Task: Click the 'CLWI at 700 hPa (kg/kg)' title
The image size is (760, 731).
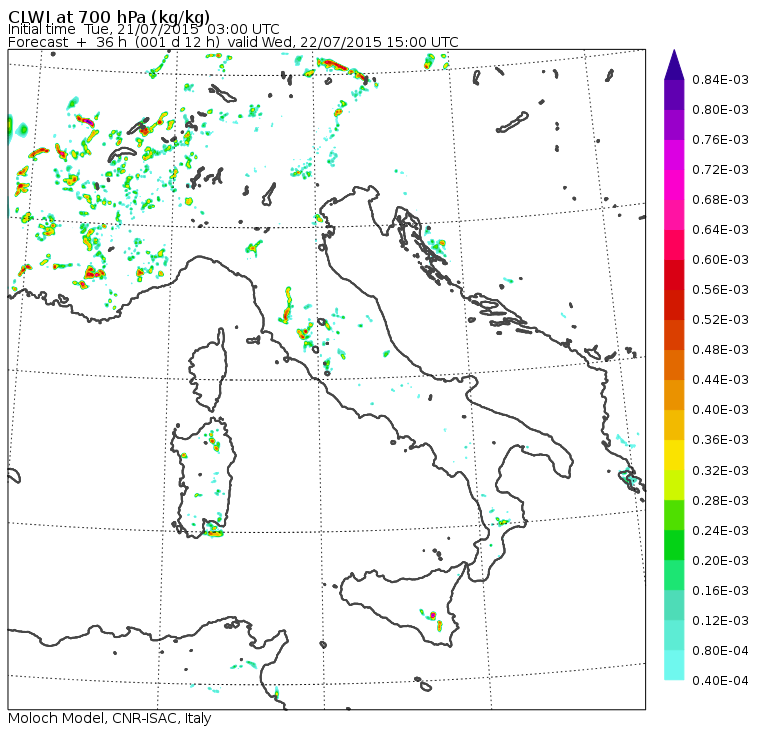Action: [109, 16]
